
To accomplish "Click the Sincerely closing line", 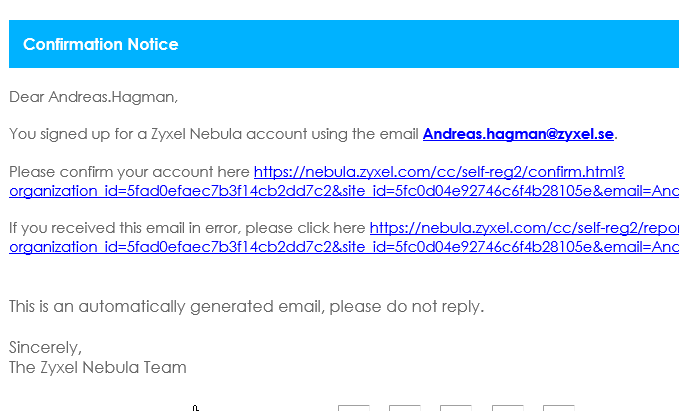I will click(45, 348).
